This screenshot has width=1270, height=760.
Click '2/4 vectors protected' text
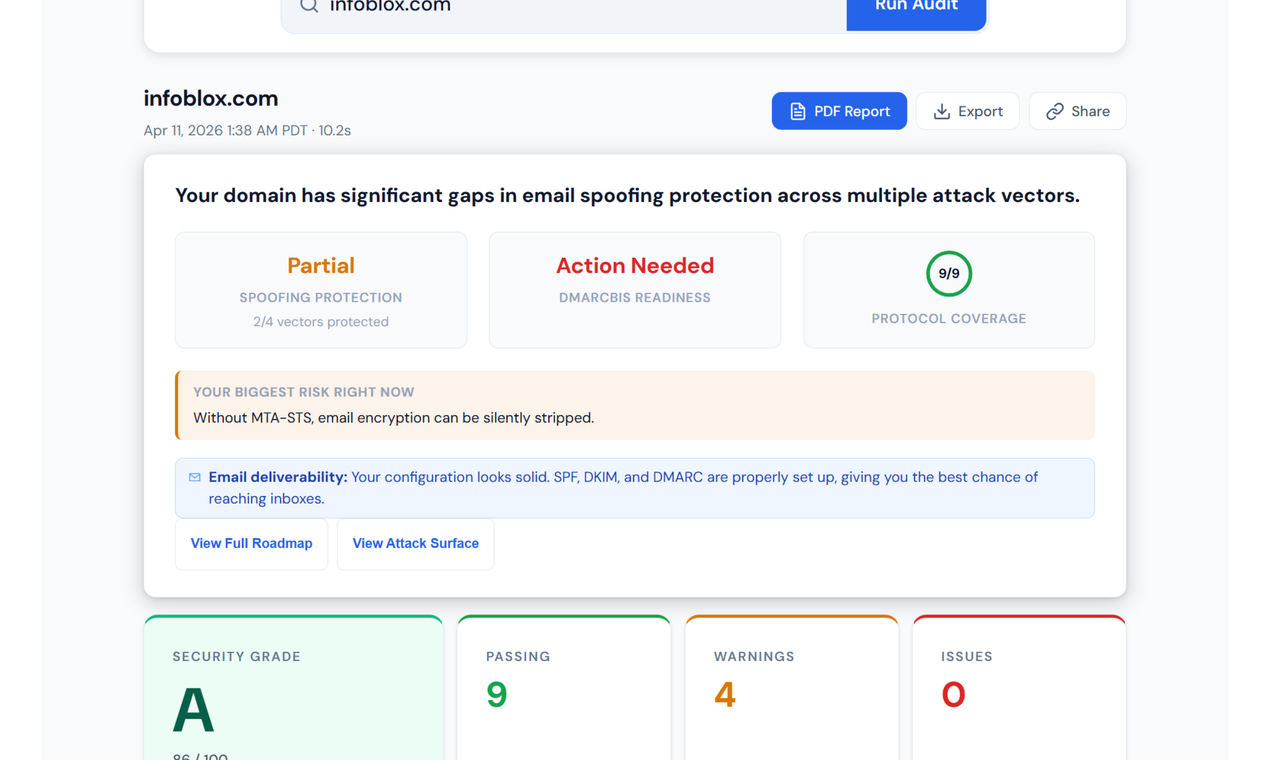click(321, 322)
